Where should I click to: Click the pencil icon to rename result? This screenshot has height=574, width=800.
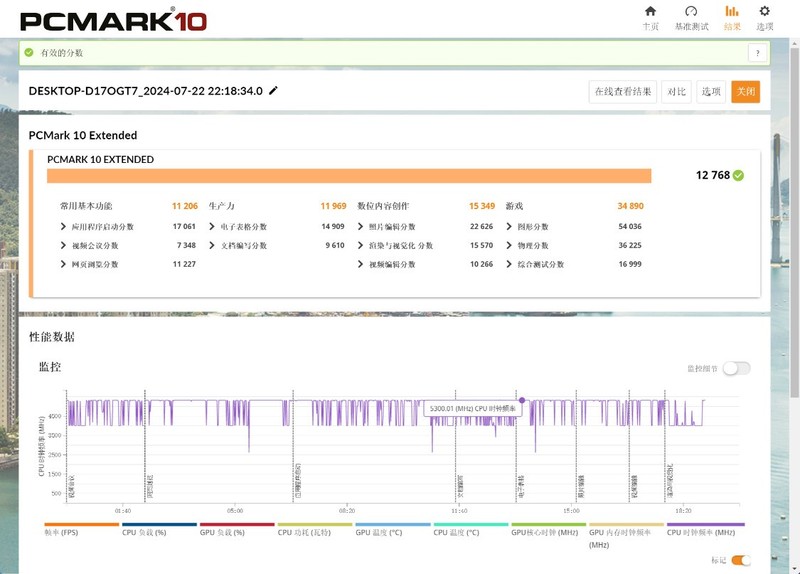pos(273,91)
